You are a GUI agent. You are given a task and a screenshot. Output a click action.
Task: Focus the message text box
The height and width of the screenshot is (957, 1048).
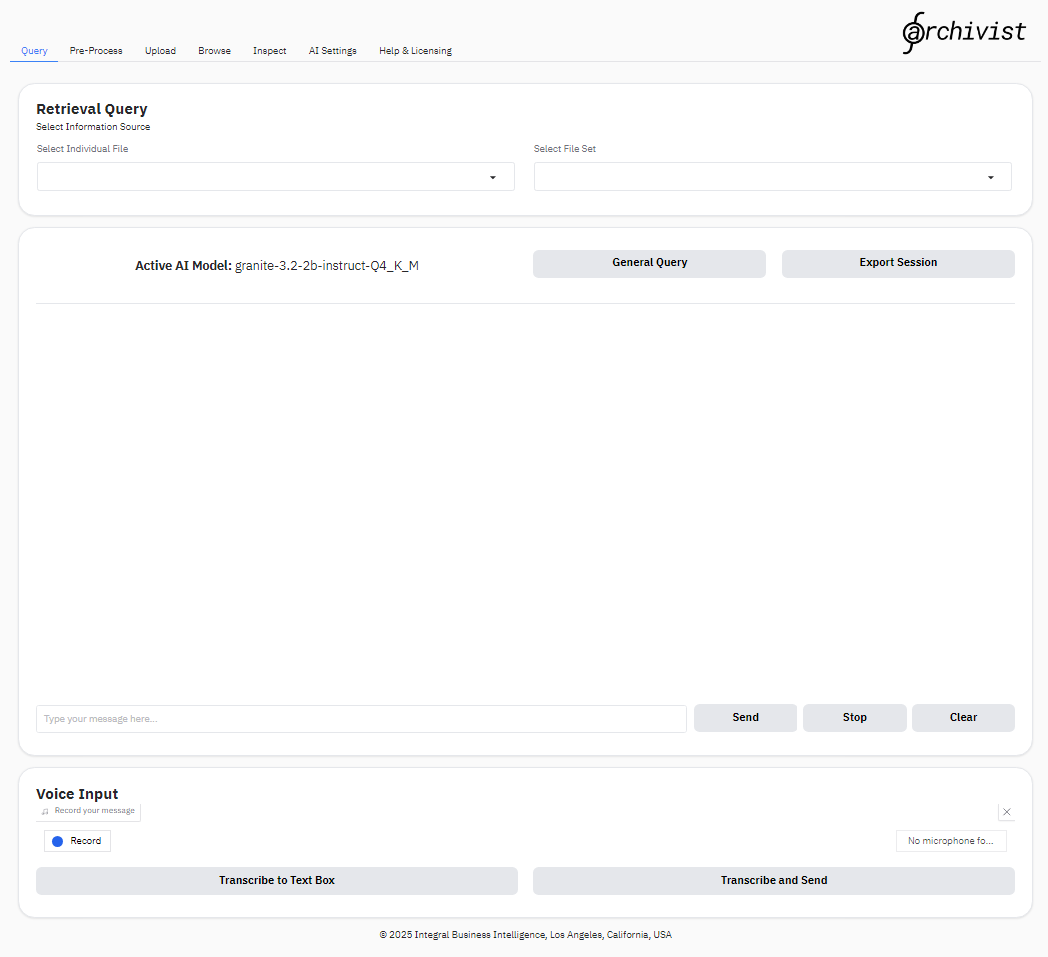point(361,719)
